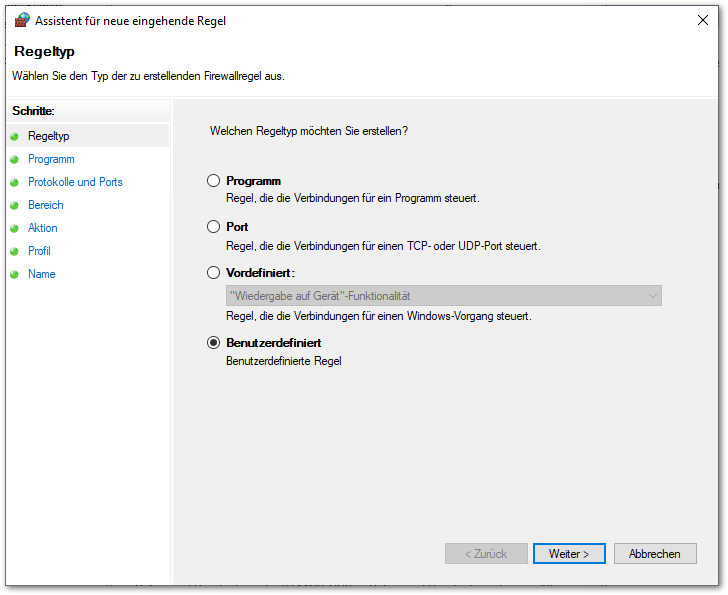Go to the Protokolle und Ports step
Screen dimensions: 728x595
click(75, 182)
